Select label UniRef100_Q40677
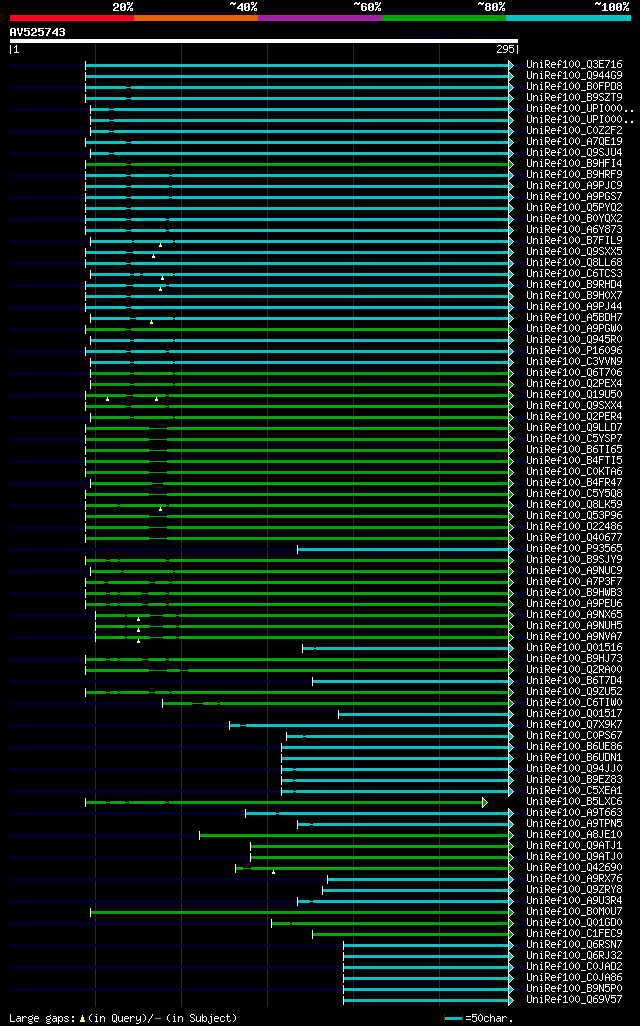The width and height of the screenshot is (640, 1026). coord(575,537)
